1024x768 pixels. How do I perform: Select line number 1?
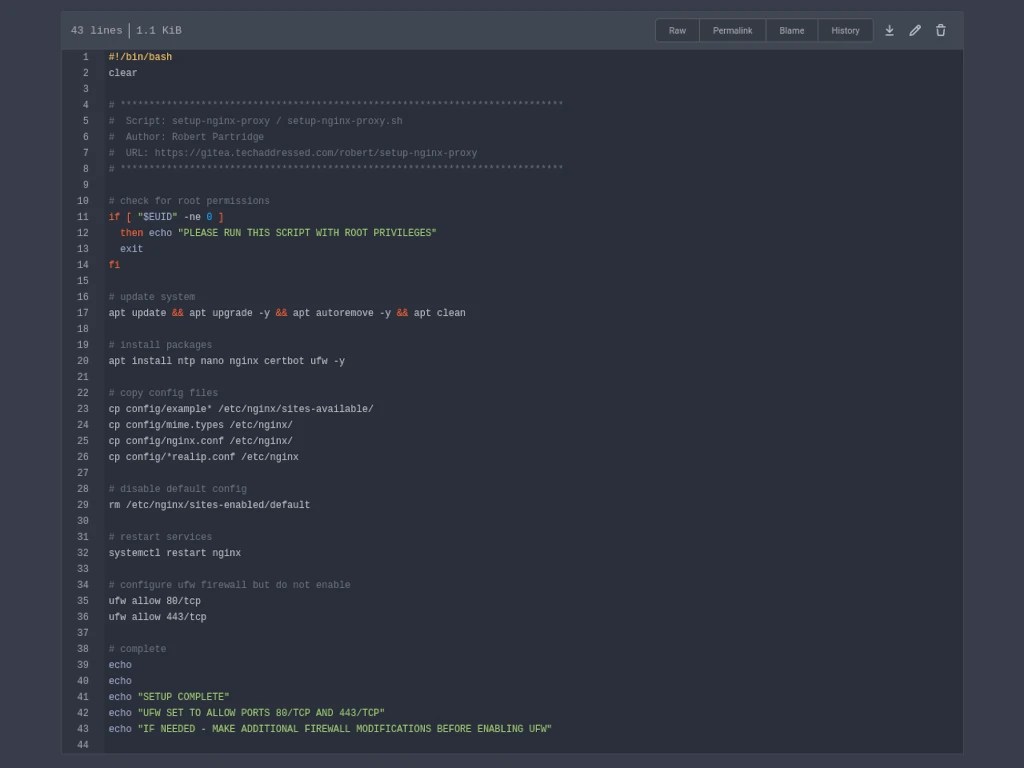click(85, 57)
